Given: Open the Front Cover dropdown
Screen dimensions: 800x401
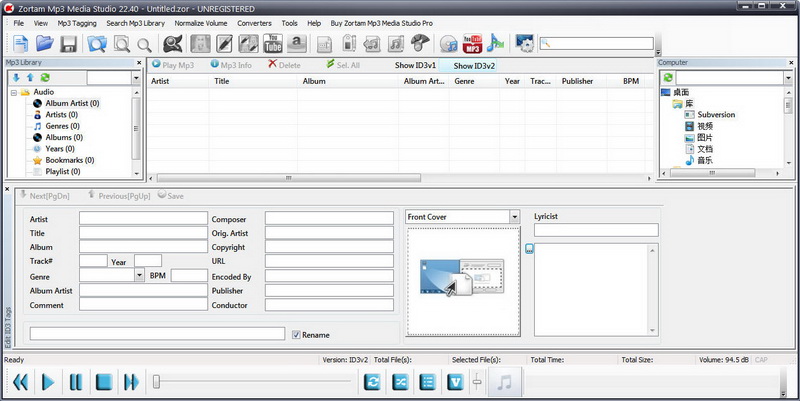Looking at the screenshot, I should (514, 217).
